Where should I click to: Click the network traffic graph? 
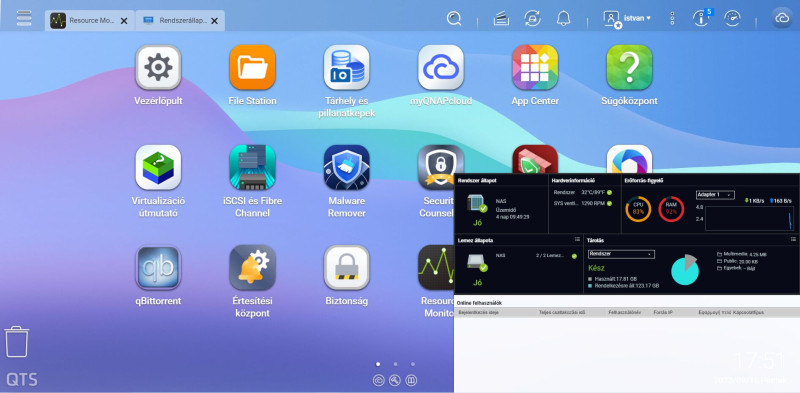point(749,218)
